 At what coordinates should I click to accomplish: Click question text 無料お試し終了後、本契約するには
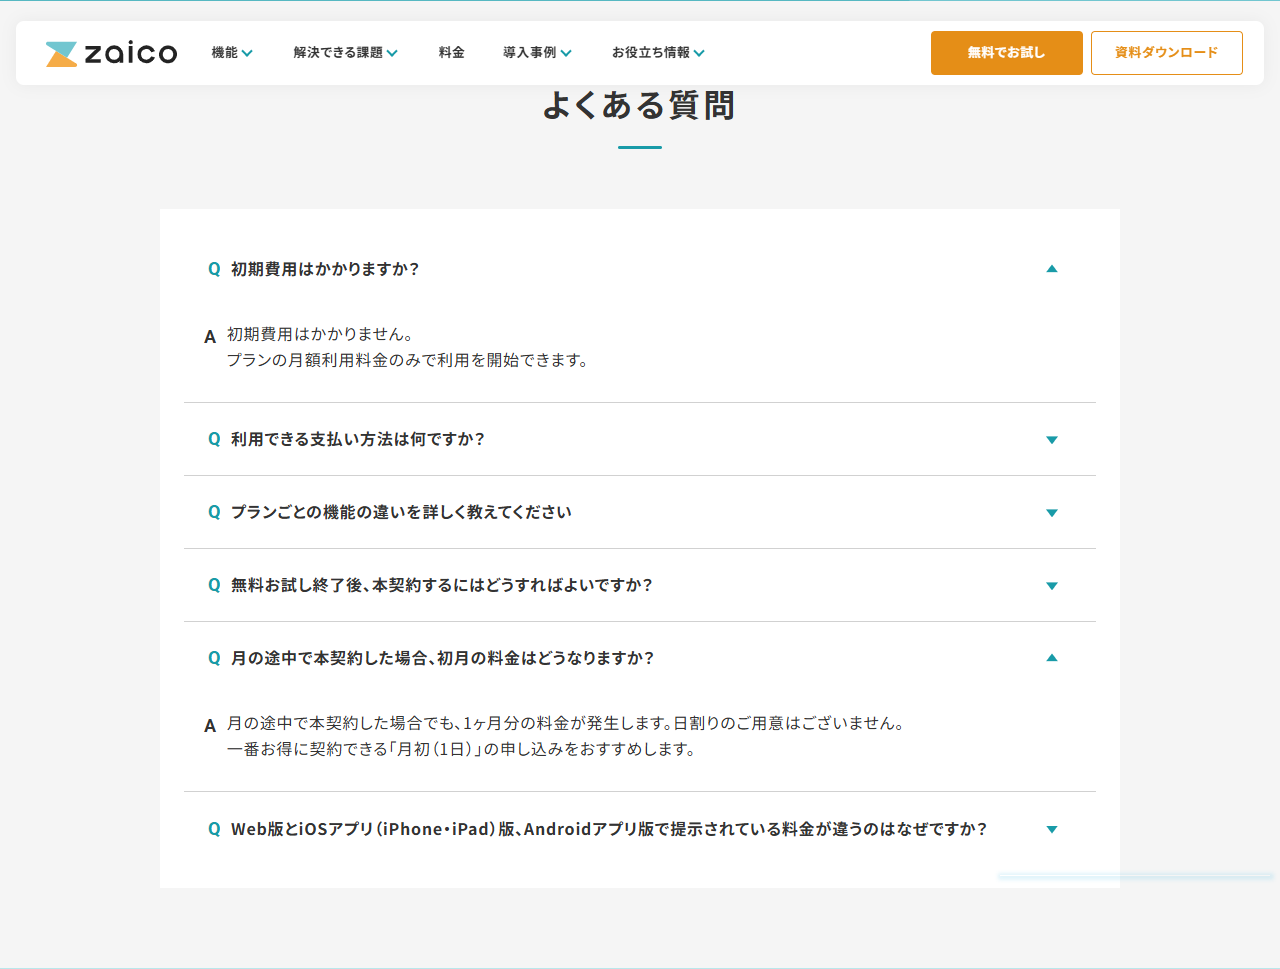pyautogui.click(x=441, y=585)
